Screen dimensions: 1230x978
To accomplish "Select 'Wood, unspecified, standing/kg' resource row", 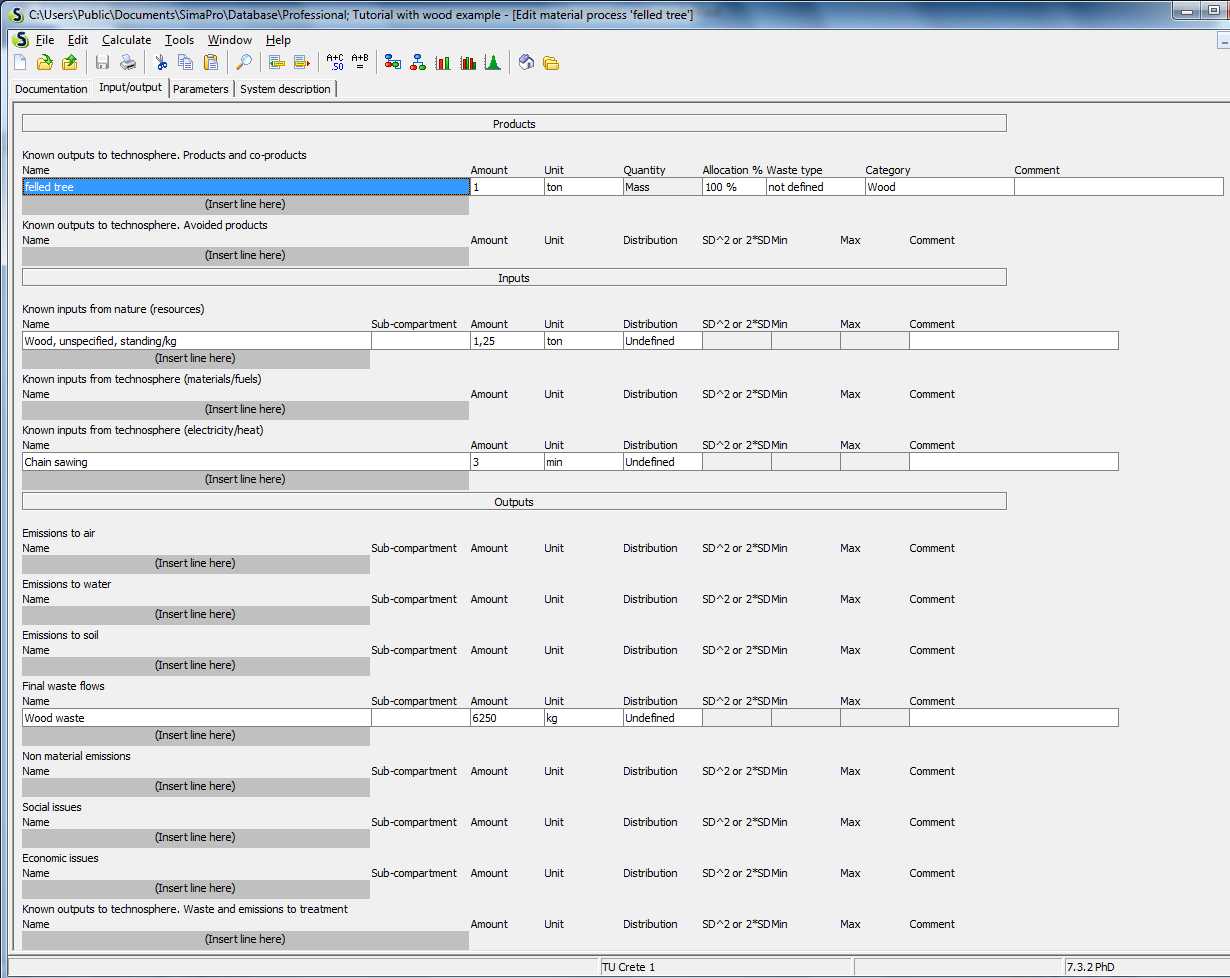I will 196,341.
